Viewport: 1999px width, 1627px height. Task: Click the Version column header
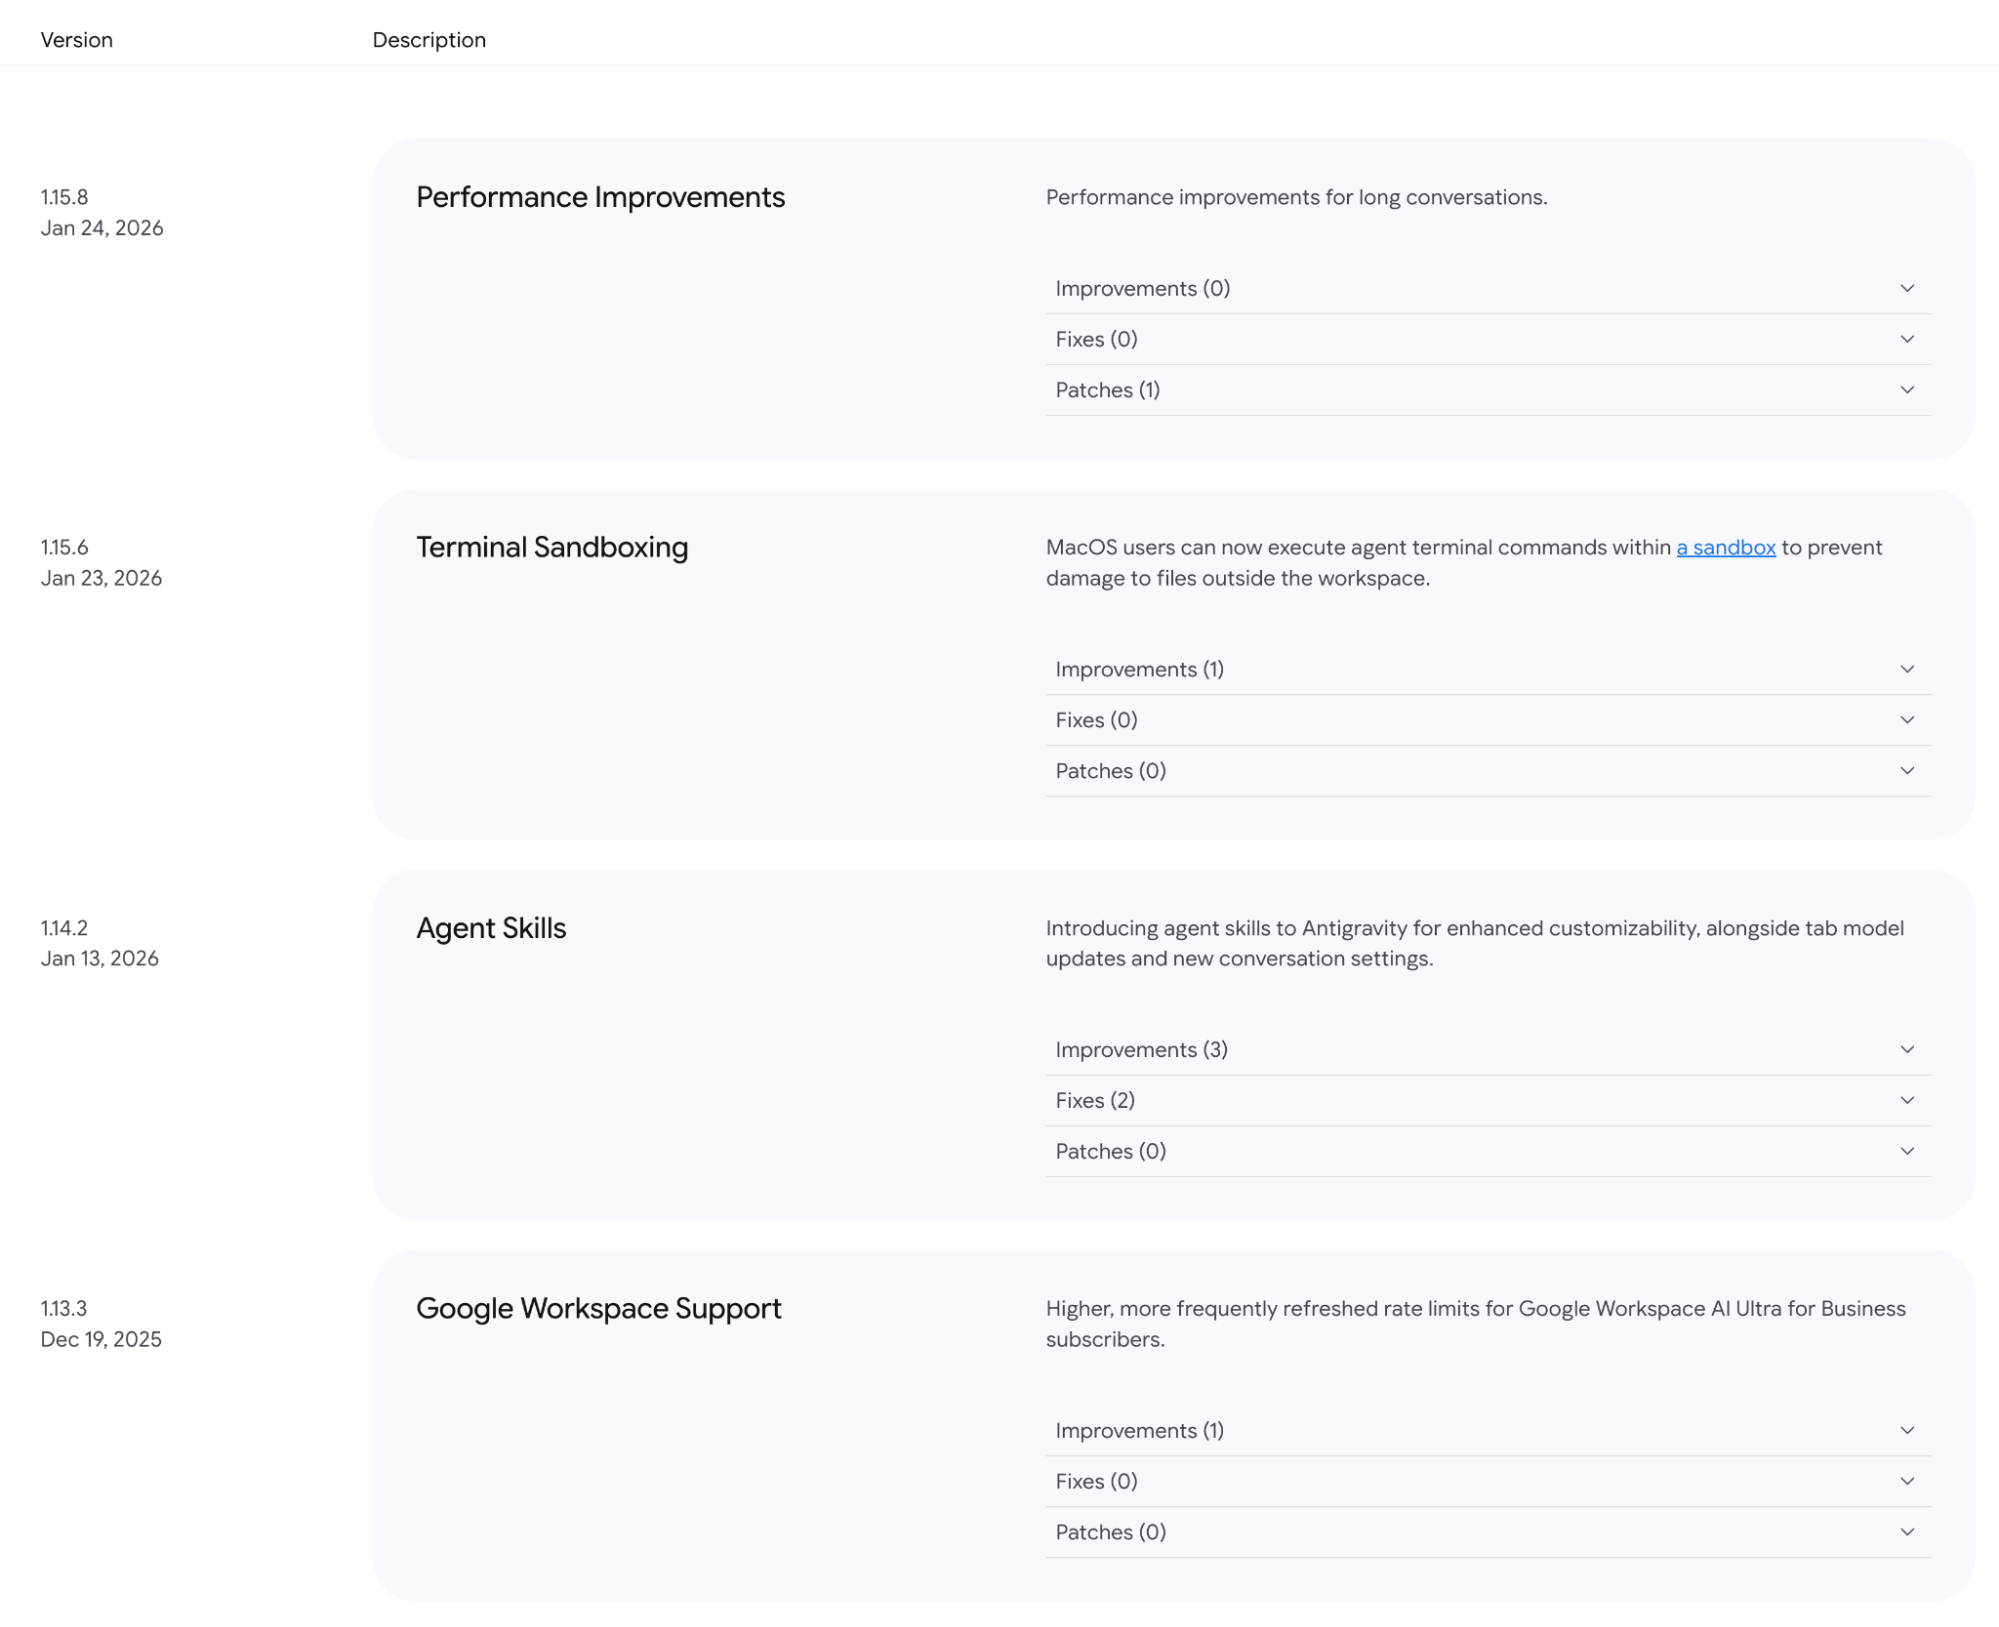(76, 40)
